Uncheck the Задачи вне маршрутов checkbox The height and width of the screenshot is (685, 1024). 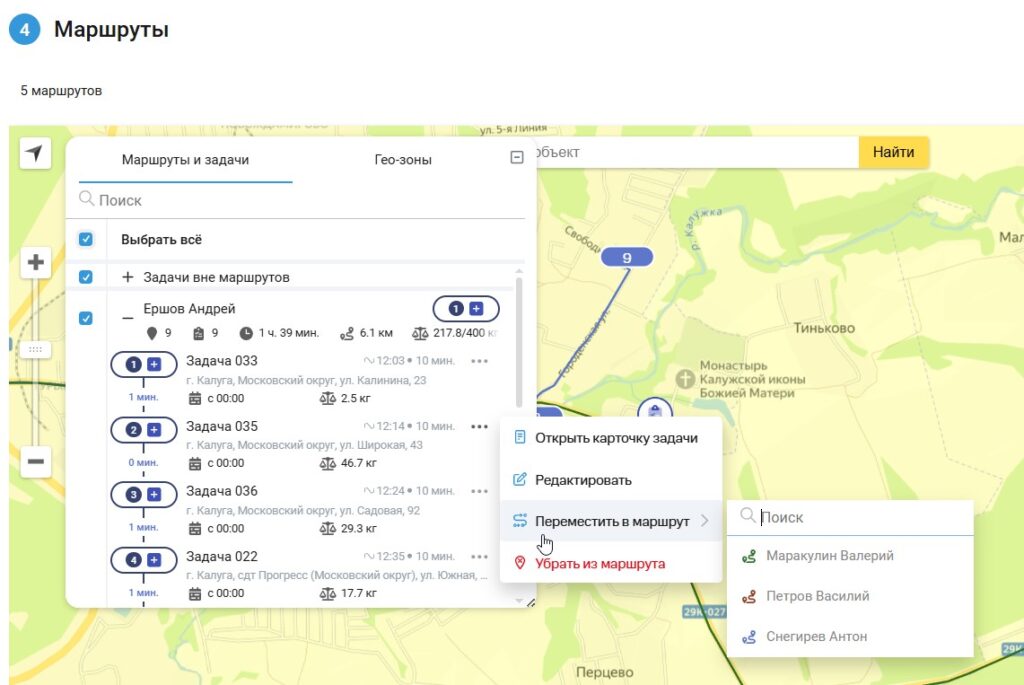[x=86, y=277]
